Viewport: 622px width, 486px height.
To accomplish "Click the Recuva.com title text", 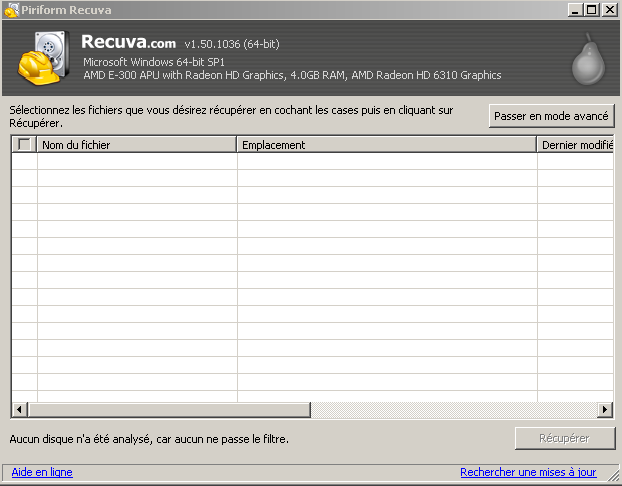I will pos(129,42).
